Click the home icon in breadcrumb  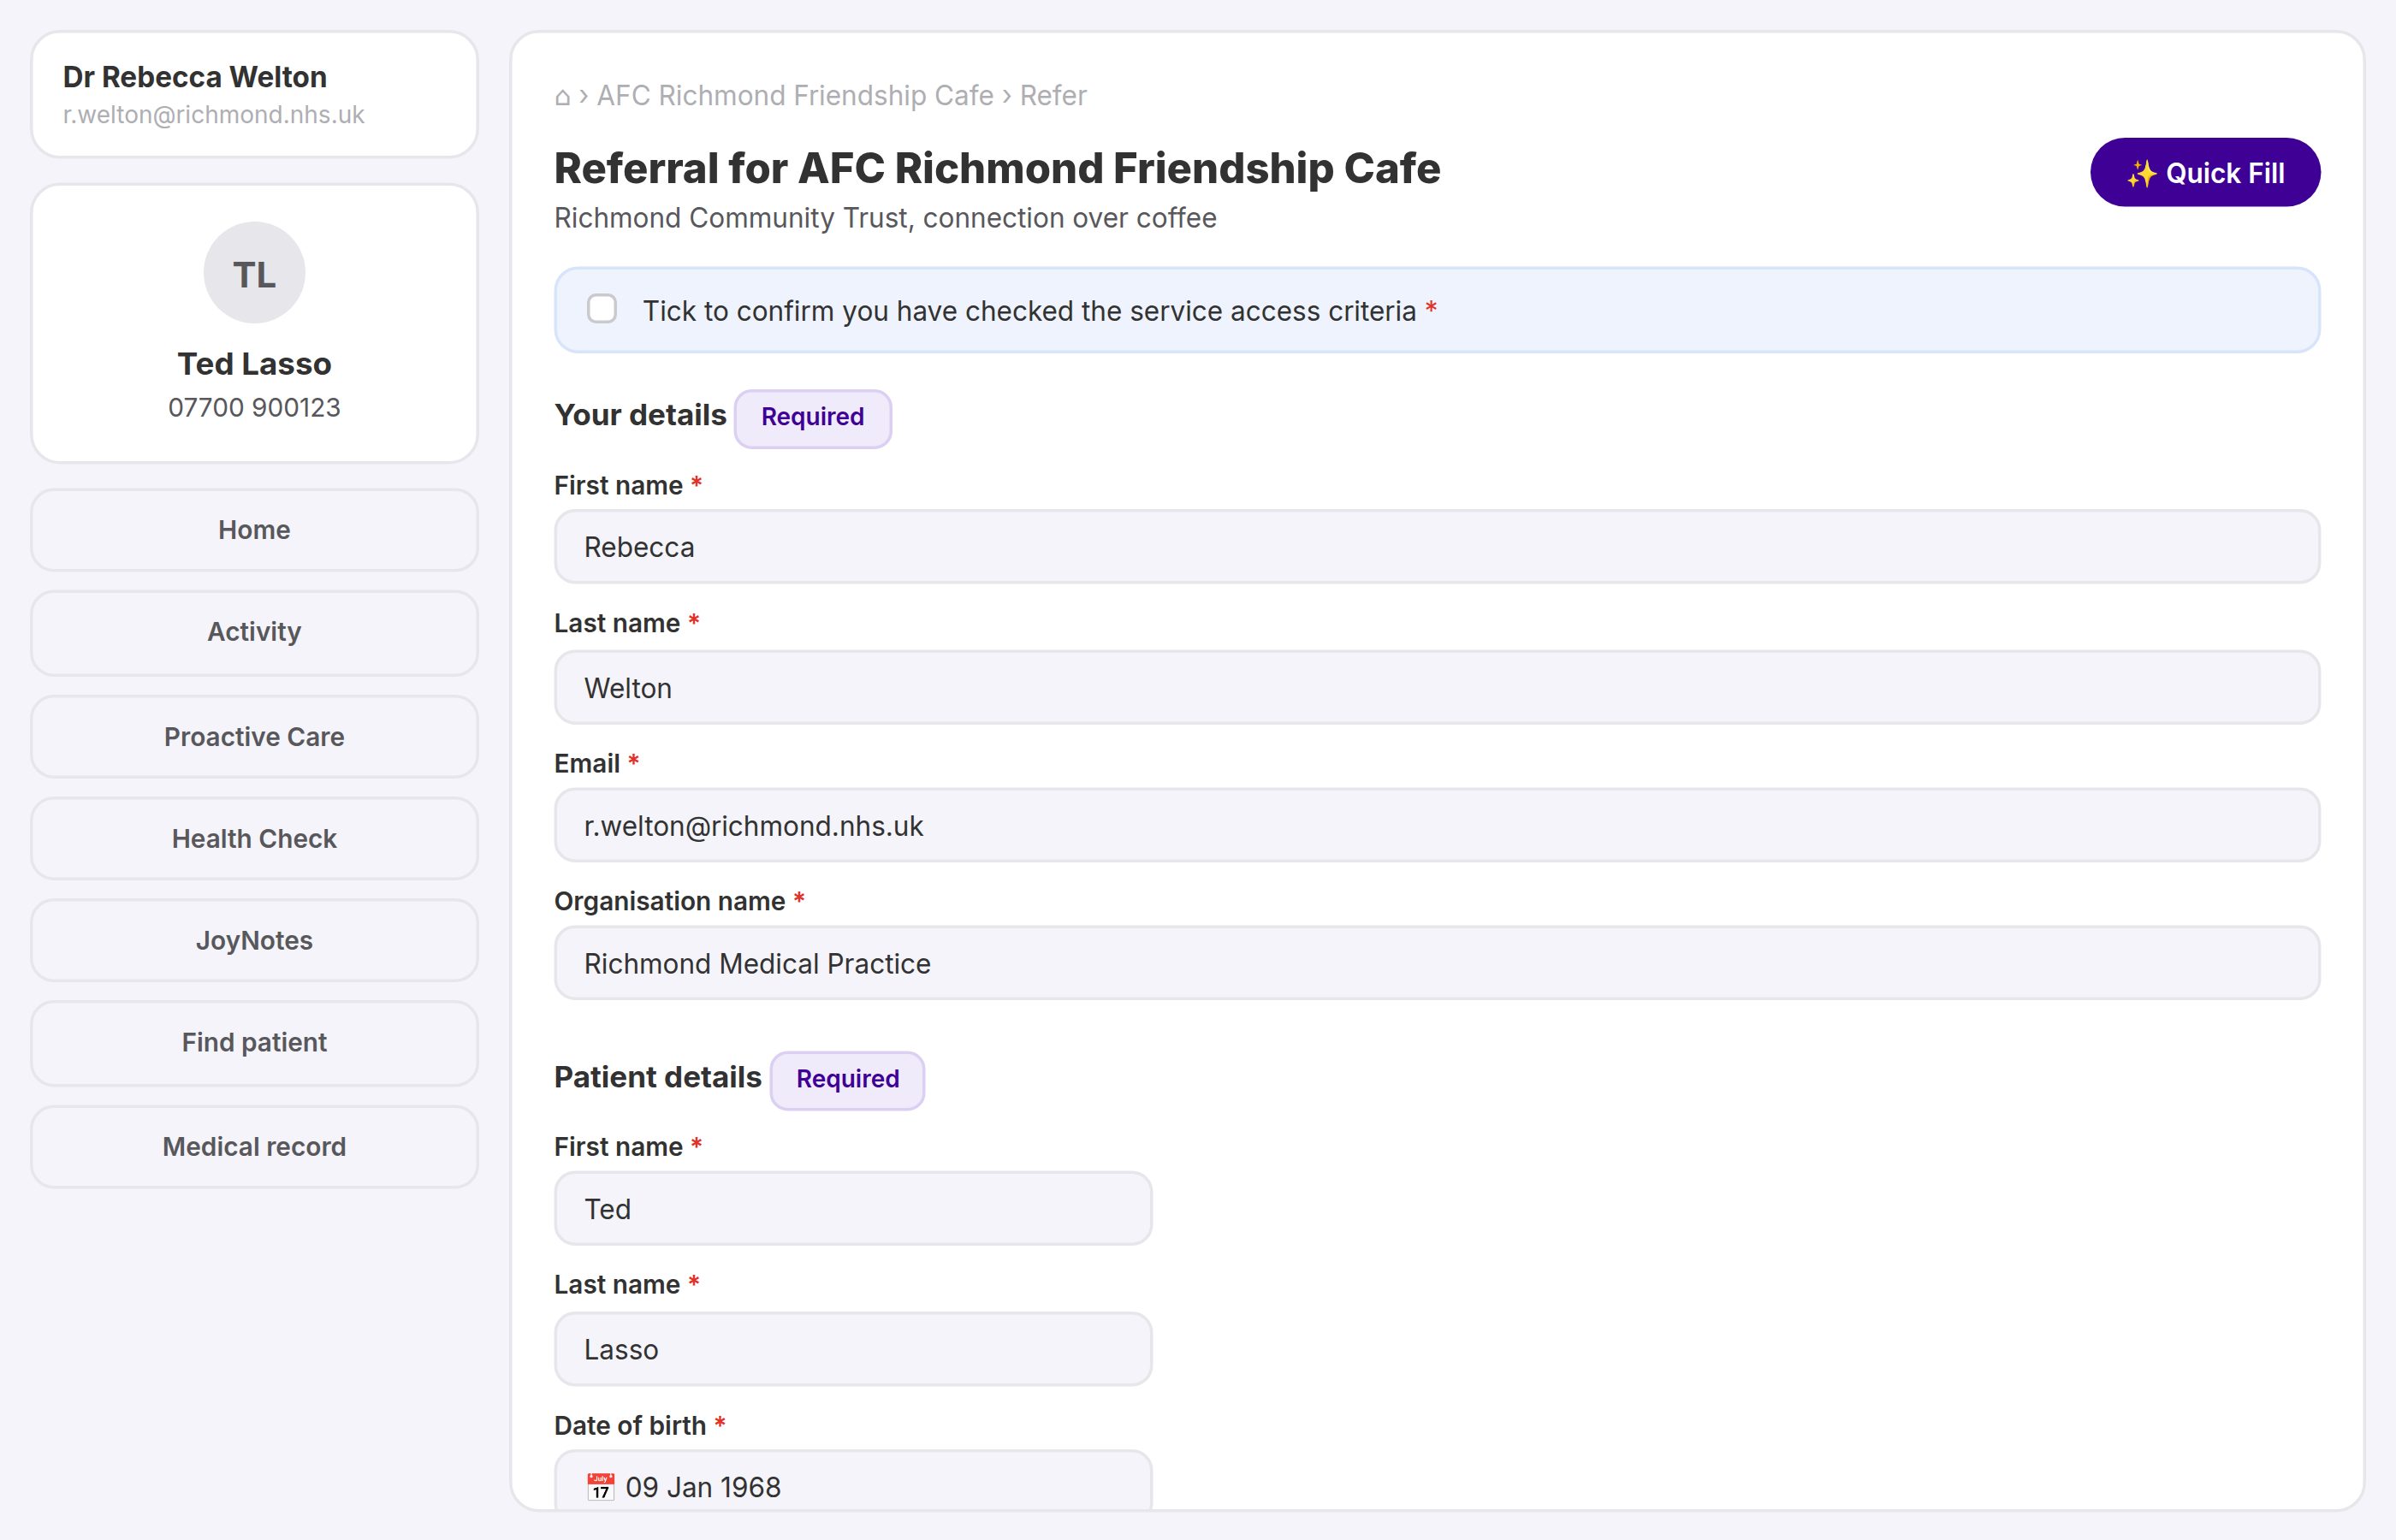562,97
